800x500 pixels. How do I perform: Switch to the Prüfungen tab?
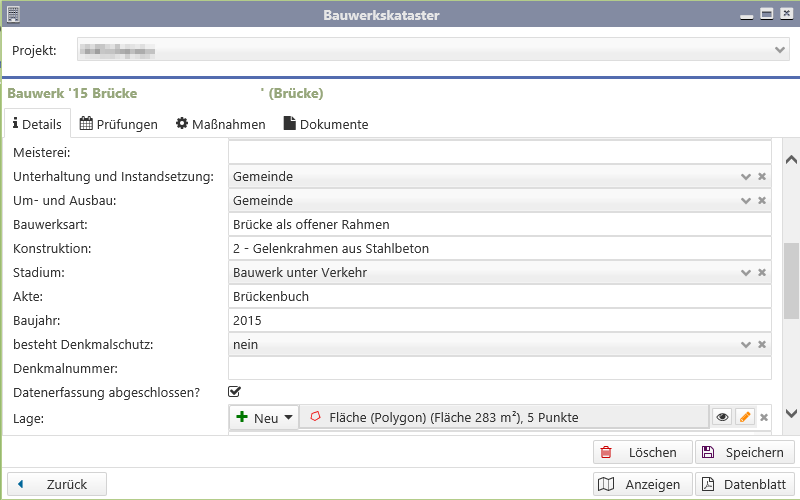(x=119, y=124)
